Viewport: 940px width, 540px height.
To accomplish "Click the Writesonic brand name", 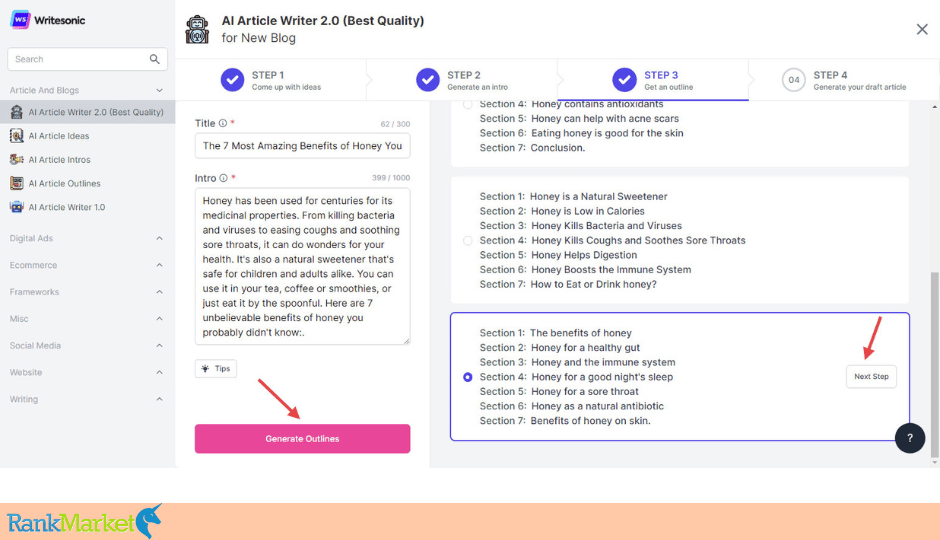I will (59, 20).
